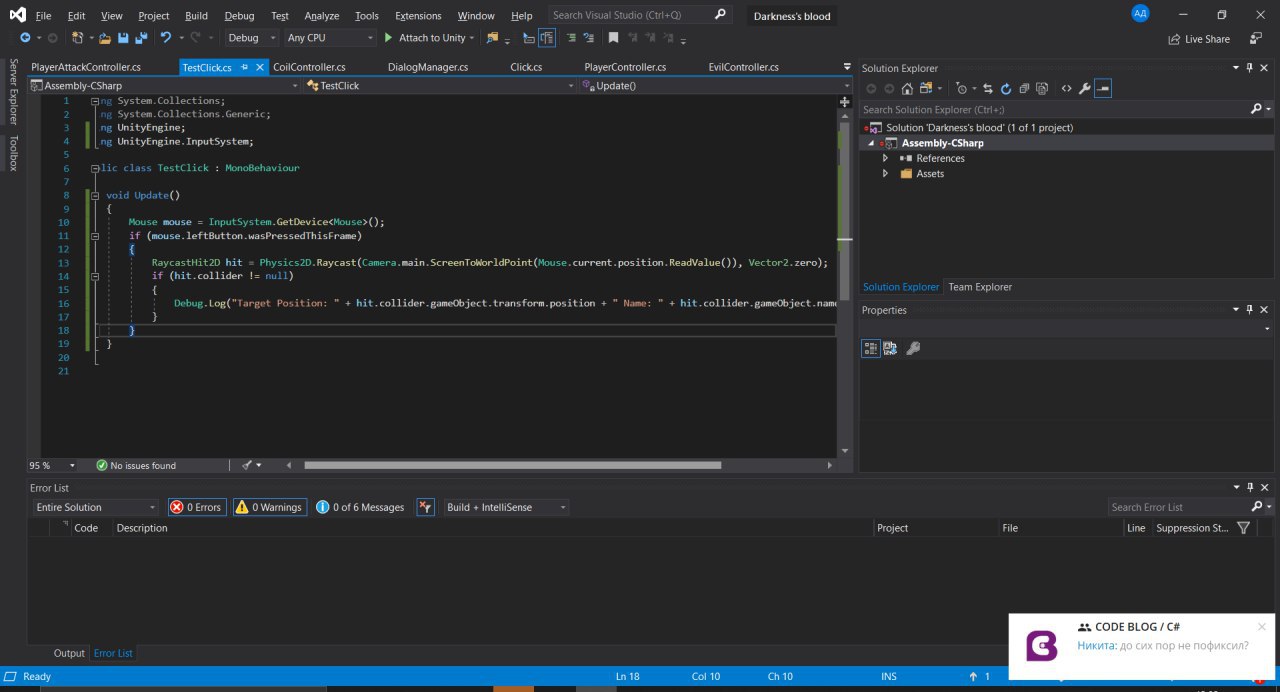The image size is (1280, 692).
Task: Open the Build + IntelliSense dropdown
Action: pyautogui.click(x=505, y=507)
